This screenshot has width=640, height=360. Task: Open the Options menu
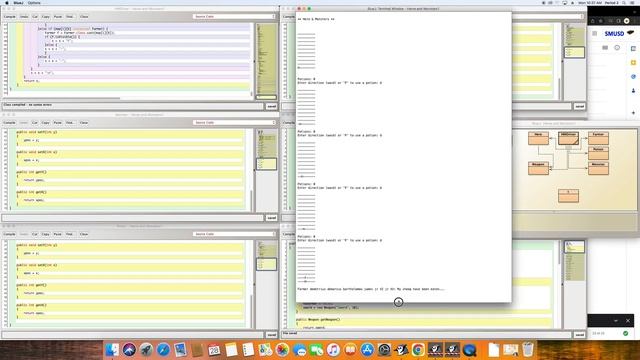(x=34, y=3)
